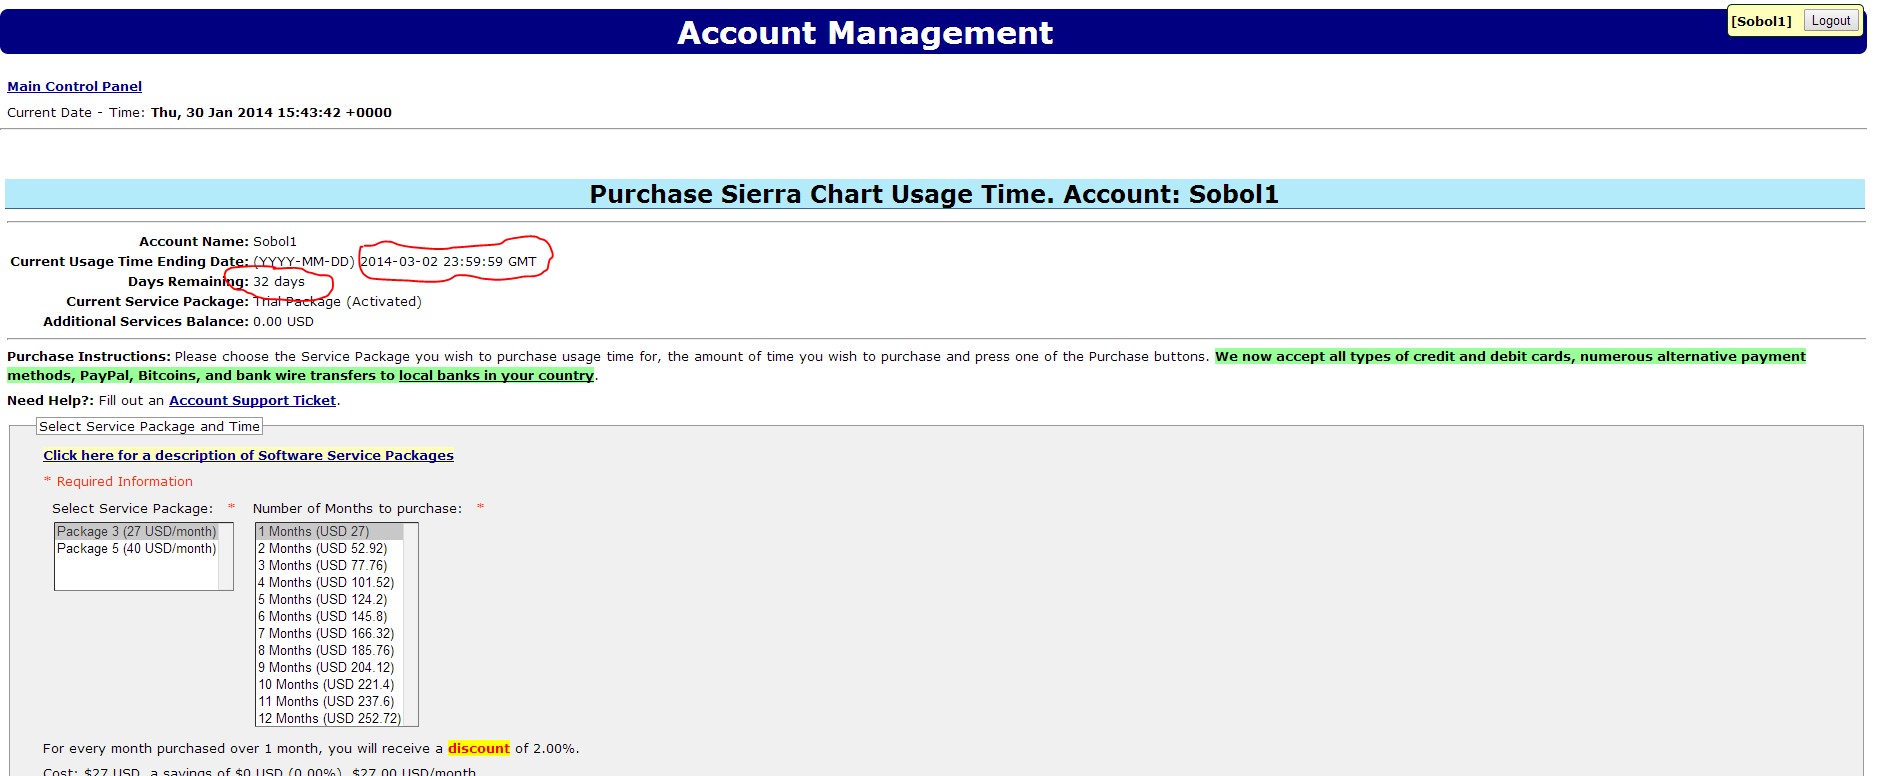Click the ending date 2014-03-02 23:59:59 GMT
The image size is (1878, 776).
pos(448,262)
